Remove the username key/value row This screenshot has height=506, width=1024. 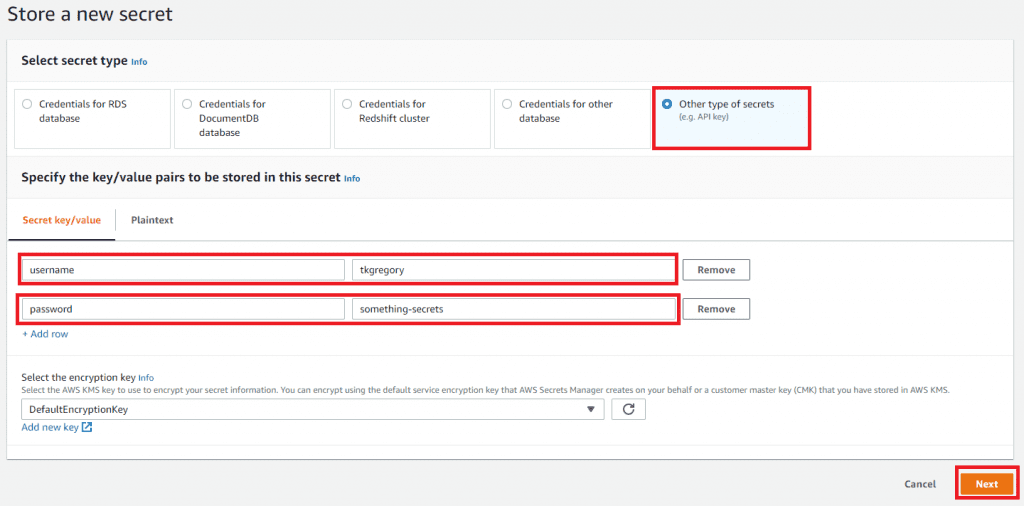[716, 270]
